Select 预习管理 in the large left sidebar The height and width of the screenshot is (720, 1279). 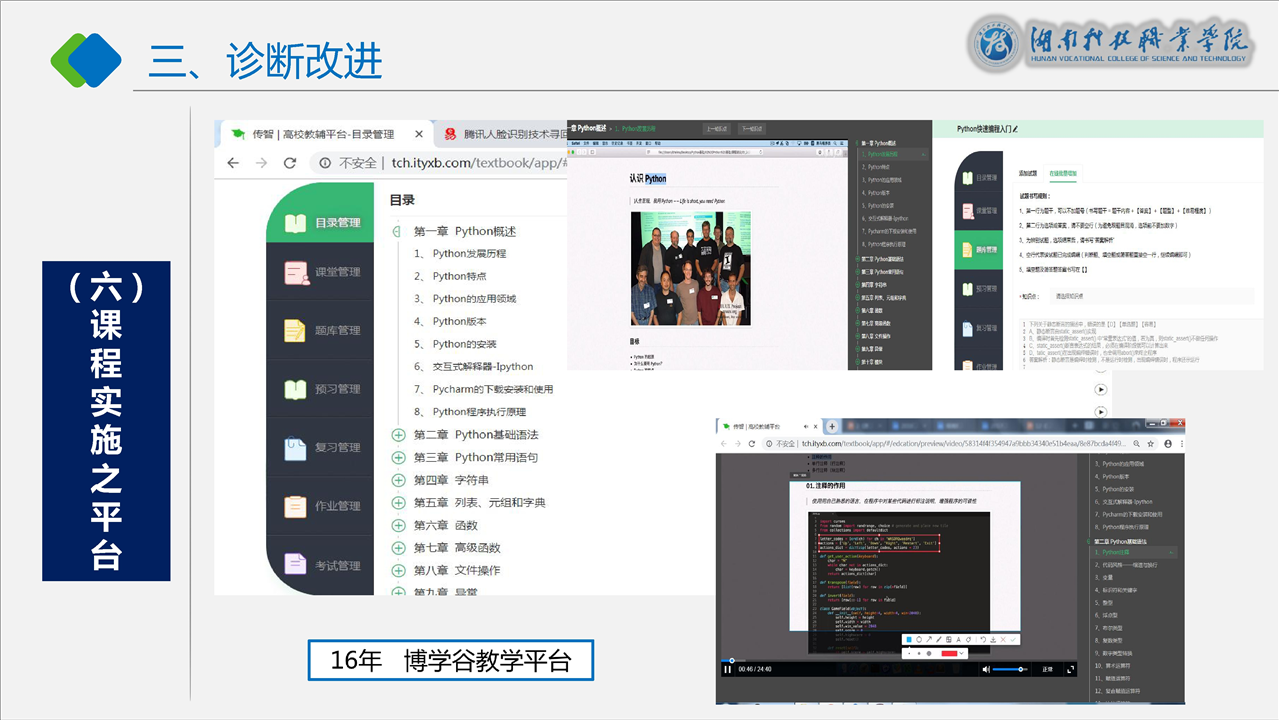[322, 389]
